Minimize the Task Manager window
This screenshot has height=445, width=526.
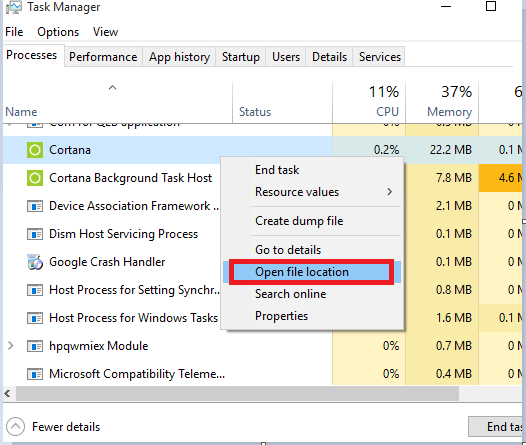click(x=445, y=6)
